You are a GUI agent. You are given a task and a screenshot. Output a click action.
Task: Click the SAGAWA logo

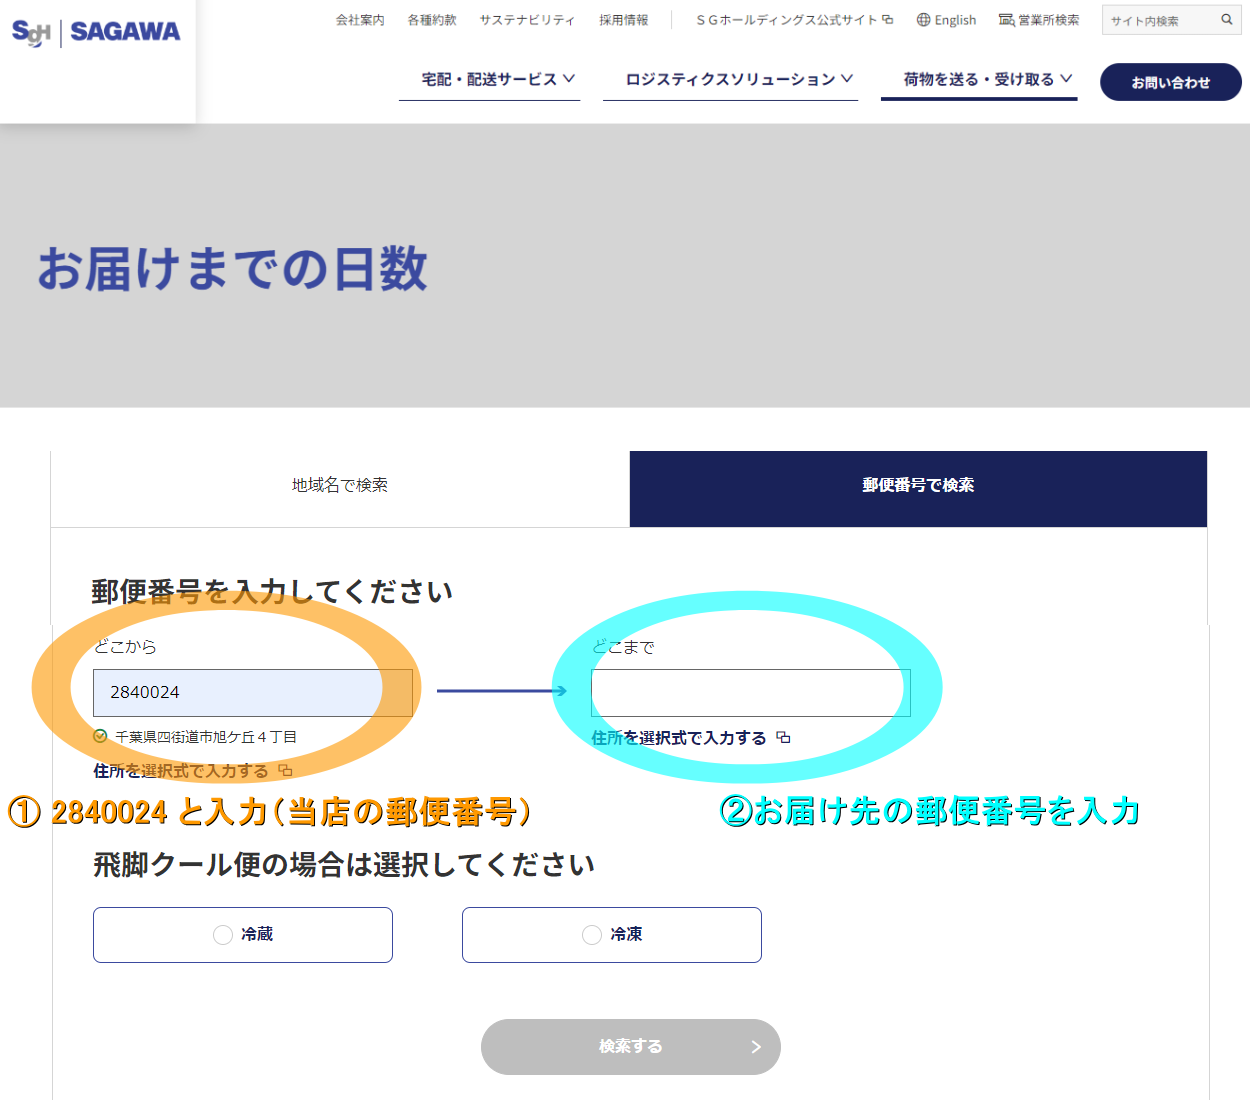96,32
